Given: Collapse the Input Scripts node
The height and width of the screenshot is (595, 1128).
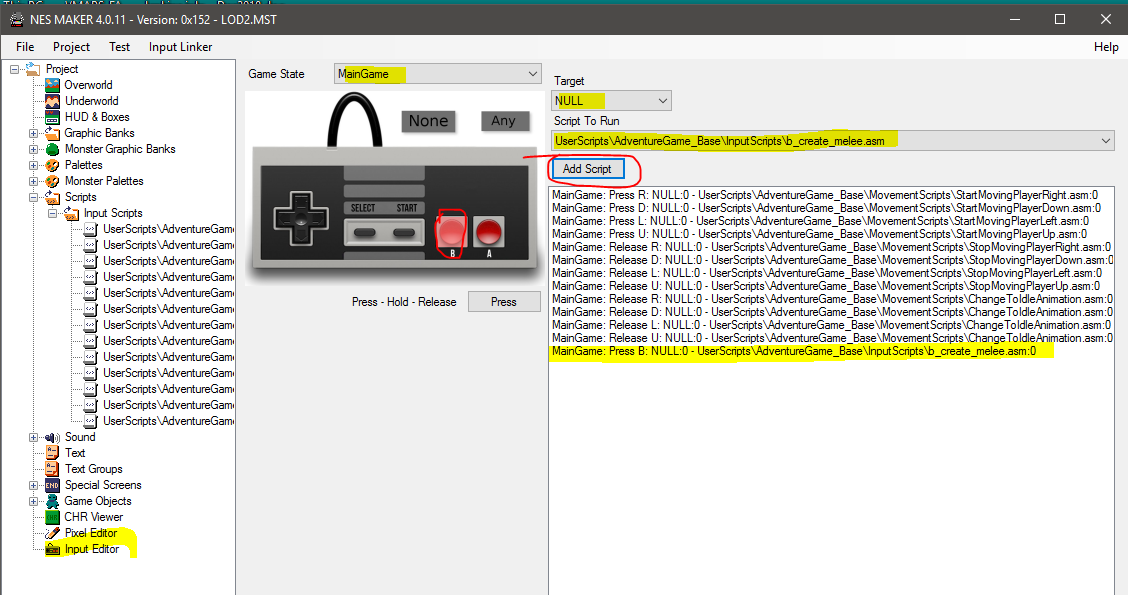Looking at the screenshot, I should pyautogui.click(x=53, y=213).
